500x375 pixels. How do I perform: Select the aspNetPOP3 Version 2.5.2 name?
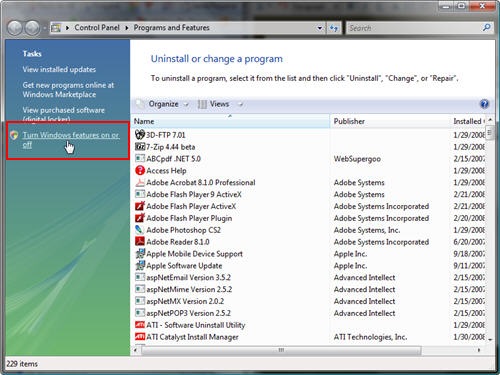click(188, 313)
